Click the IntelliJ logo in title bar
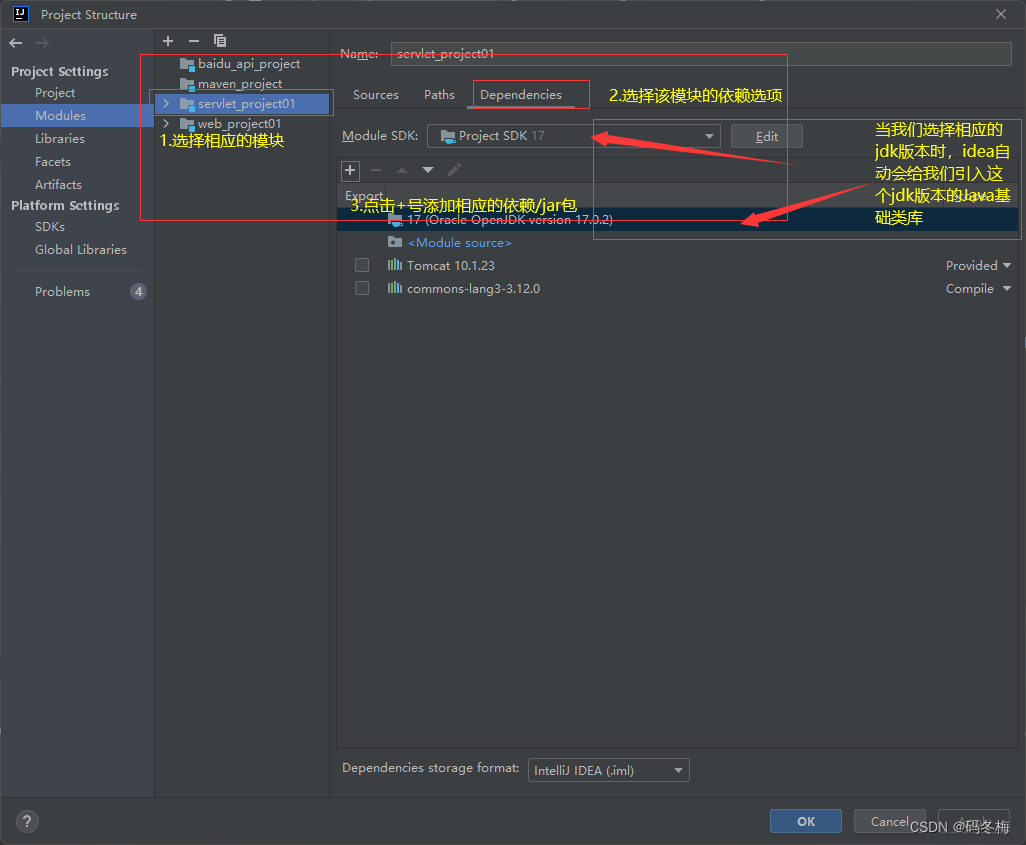This screenshot has height=845, width=1026. (x=20, y=14)
